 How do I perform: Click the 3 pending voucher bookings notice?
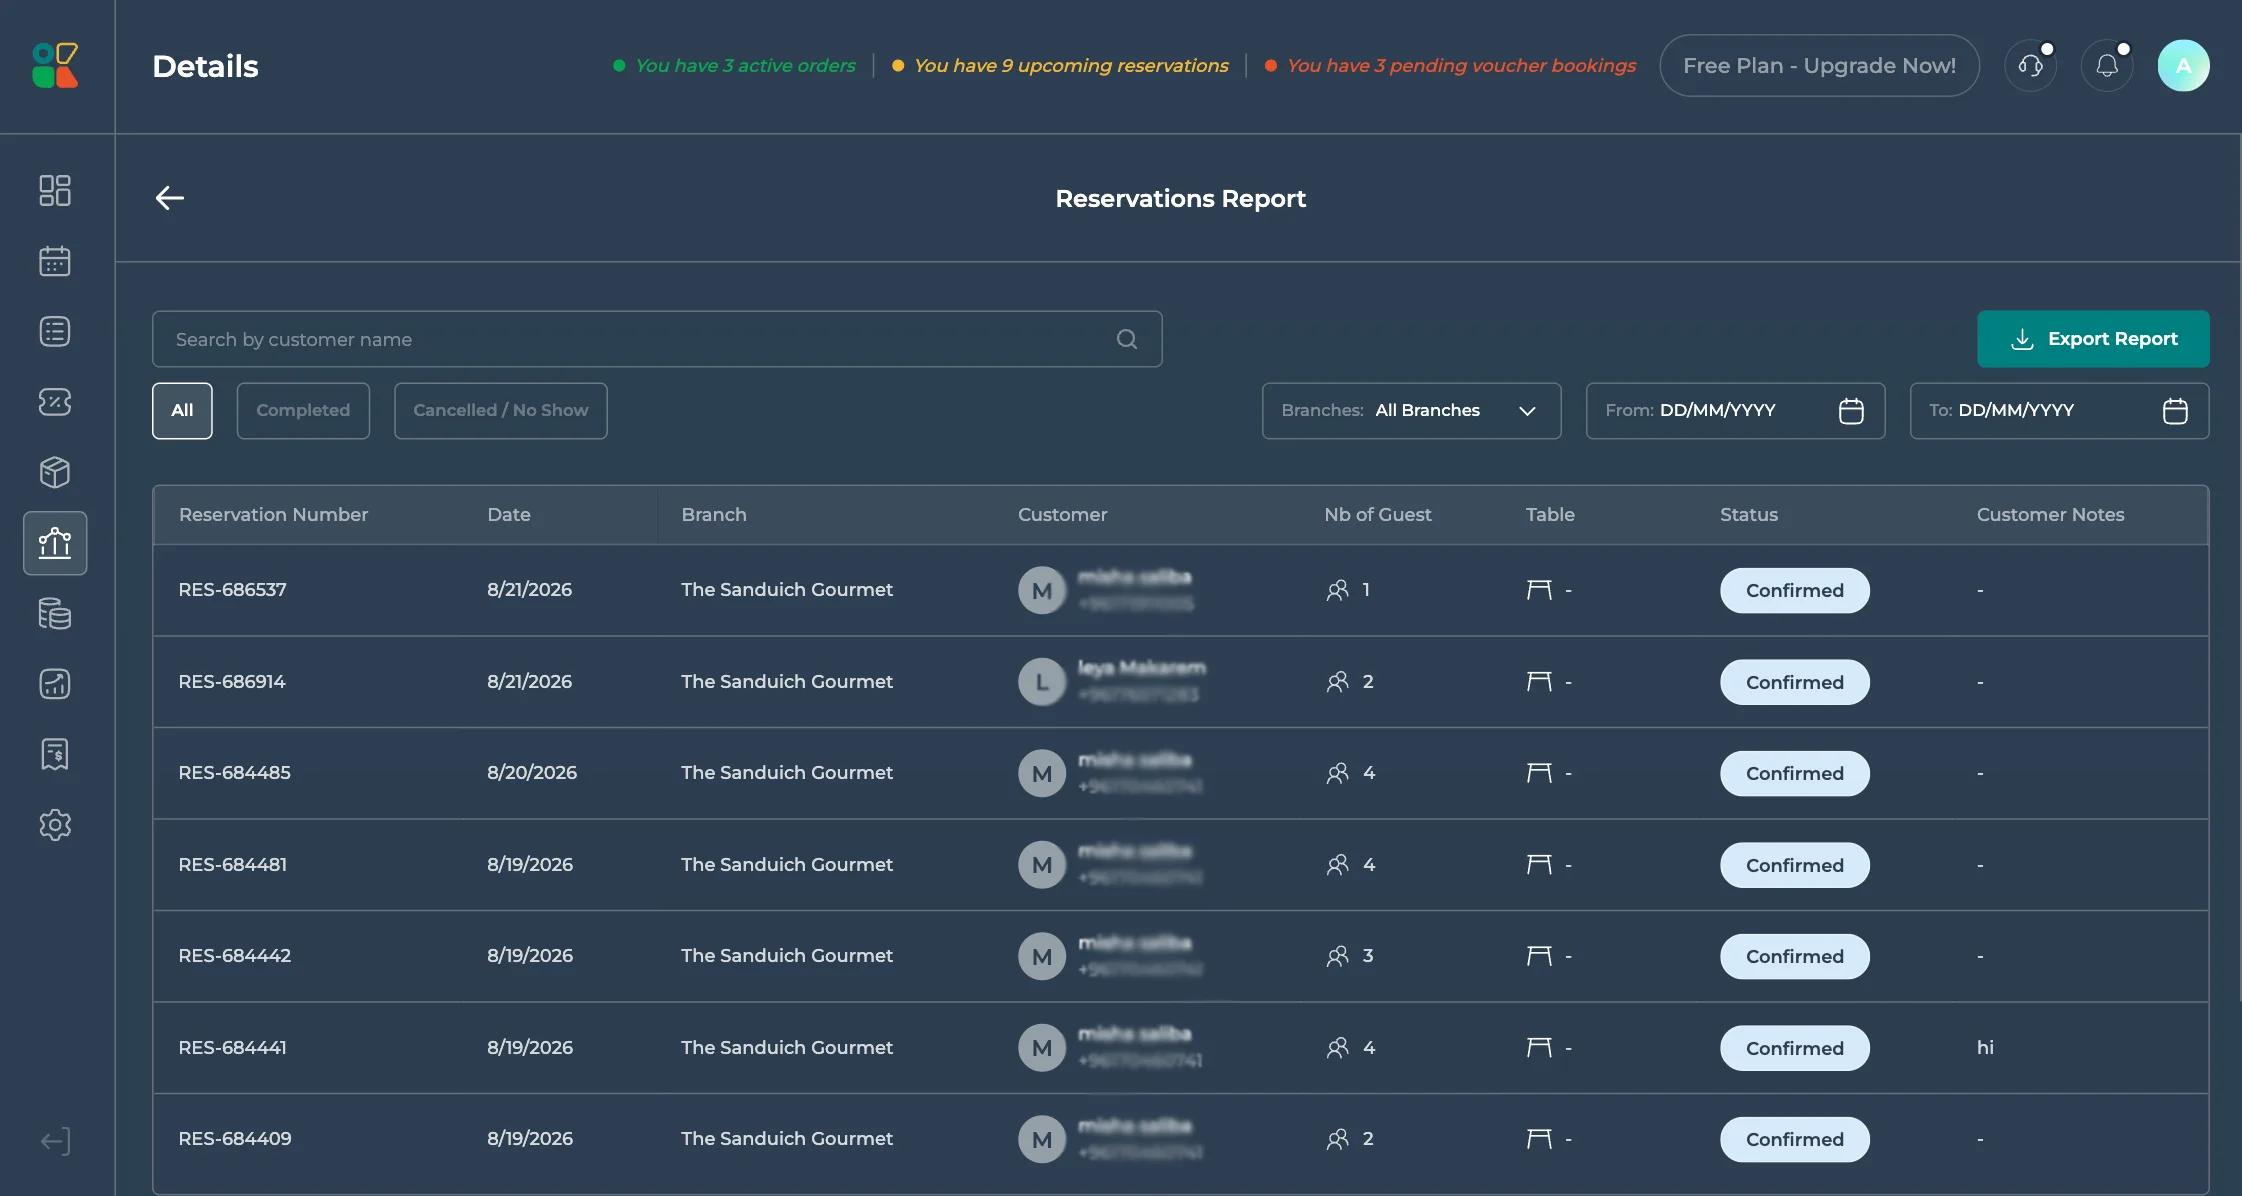click(x=1451, y=65)
